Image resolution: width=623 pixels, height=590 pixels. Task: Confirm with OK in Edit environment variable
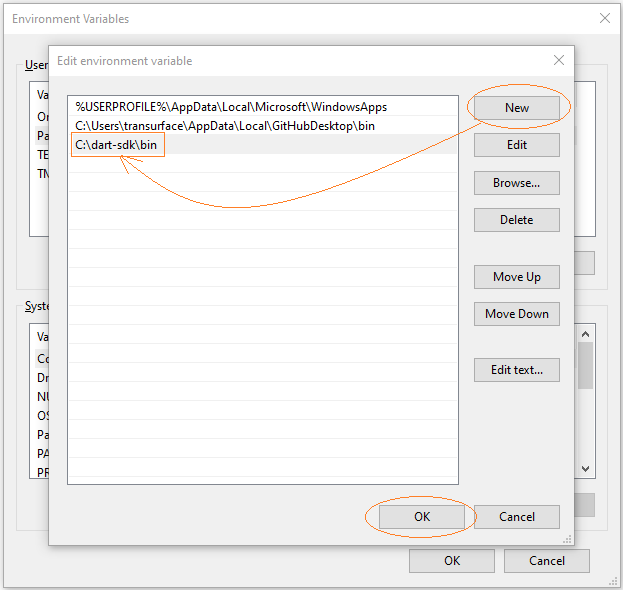click(x=422, y=517)
